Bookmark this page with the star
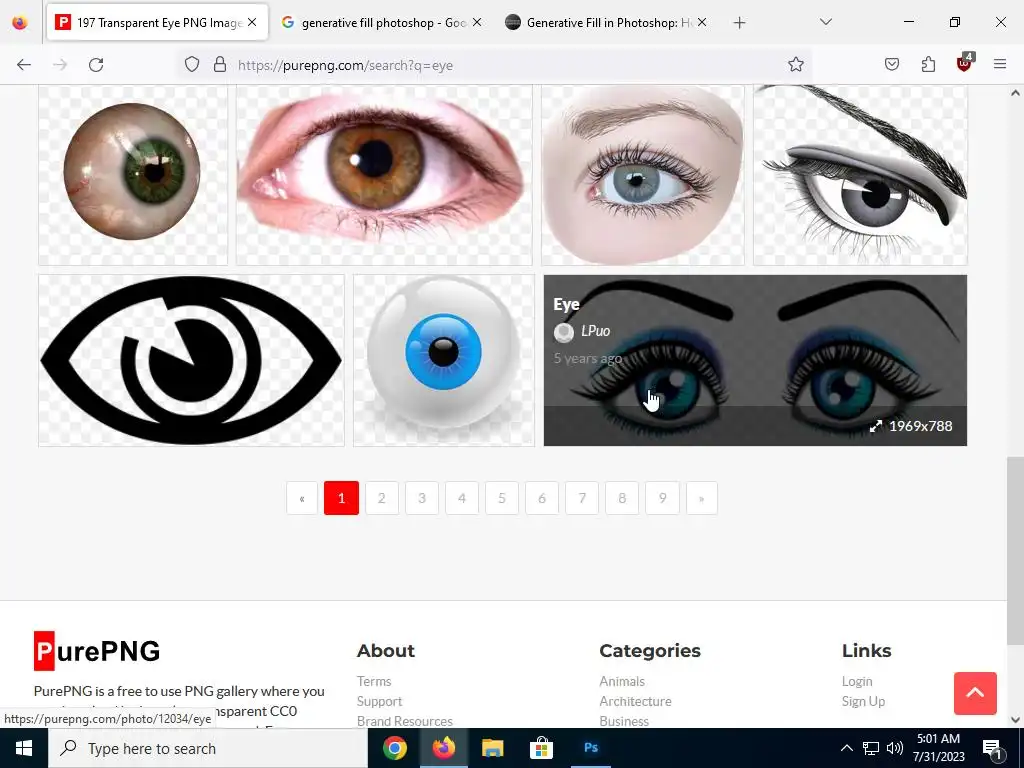 tap(795, 64)
